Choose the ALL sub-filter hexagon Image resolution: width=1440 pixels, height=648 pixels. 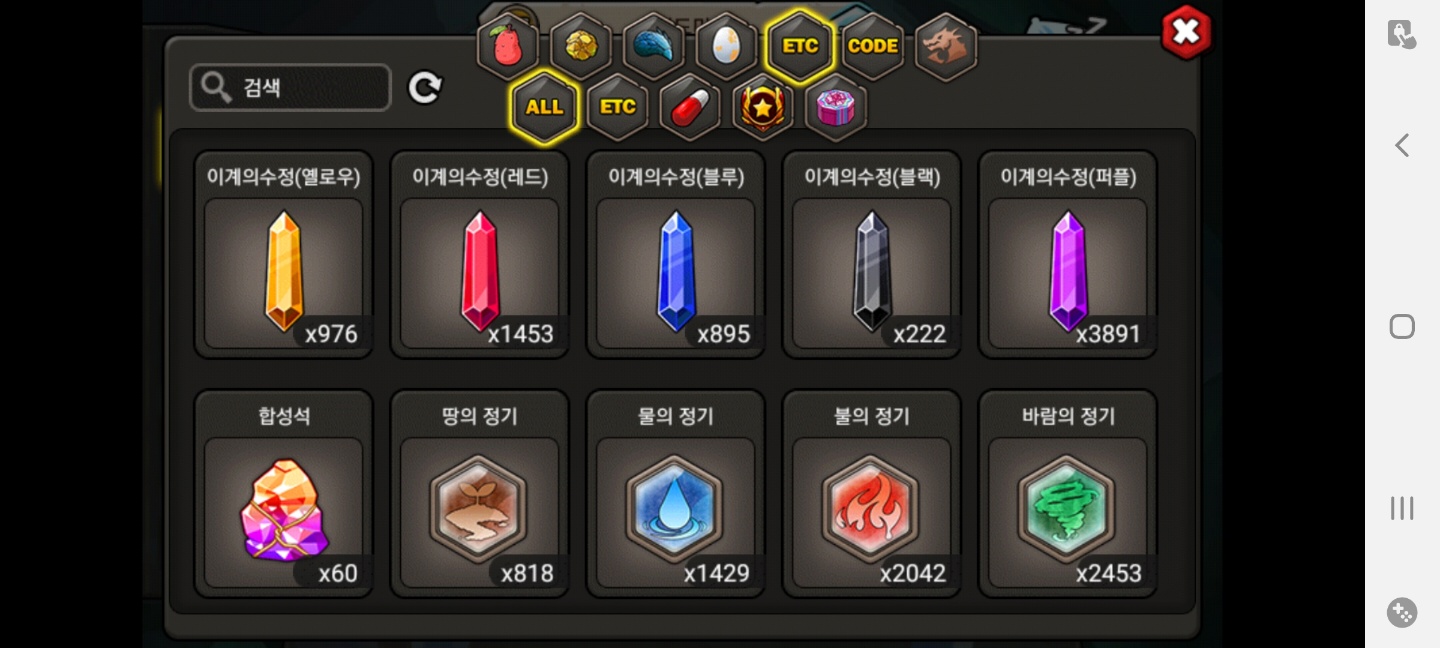(545, 106)
